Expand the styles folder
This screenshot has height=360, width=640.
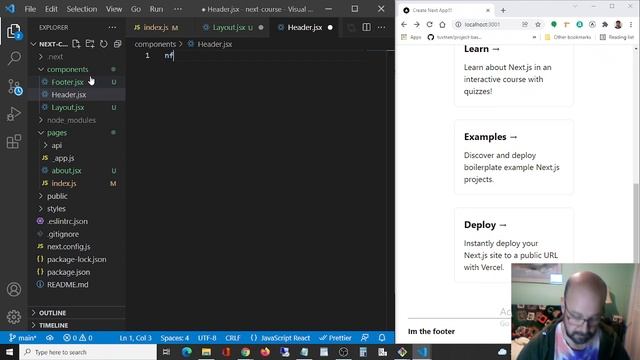[56, 209]
